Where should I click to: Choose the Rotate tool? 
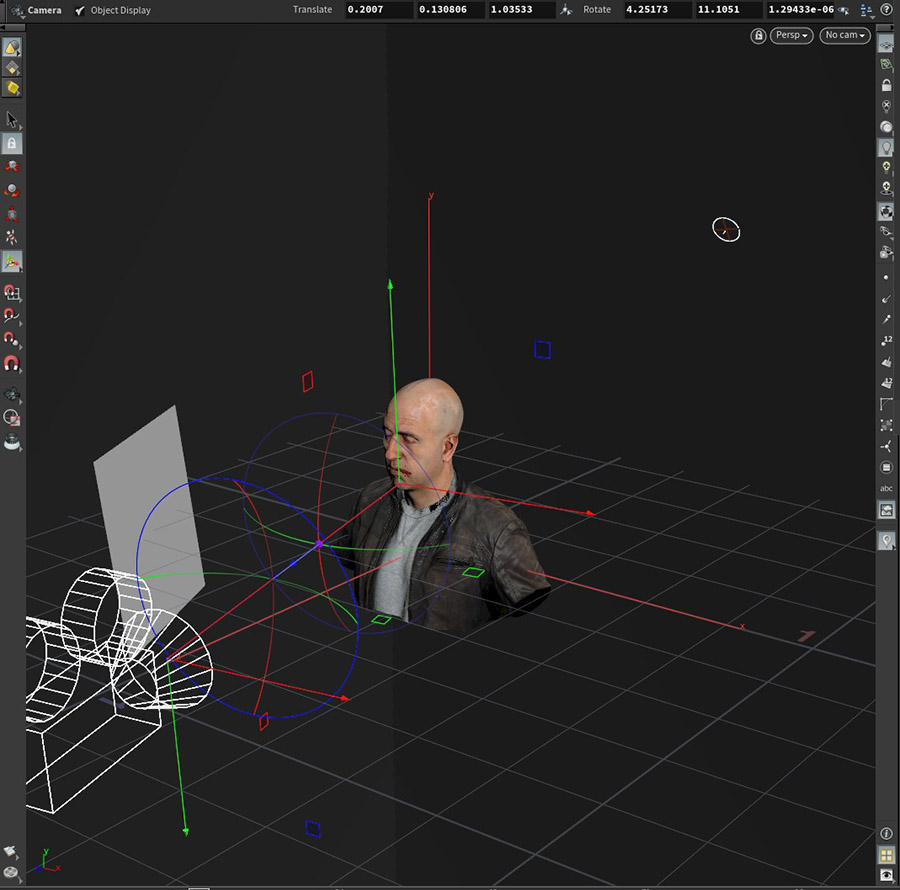(x=11, y=191)
